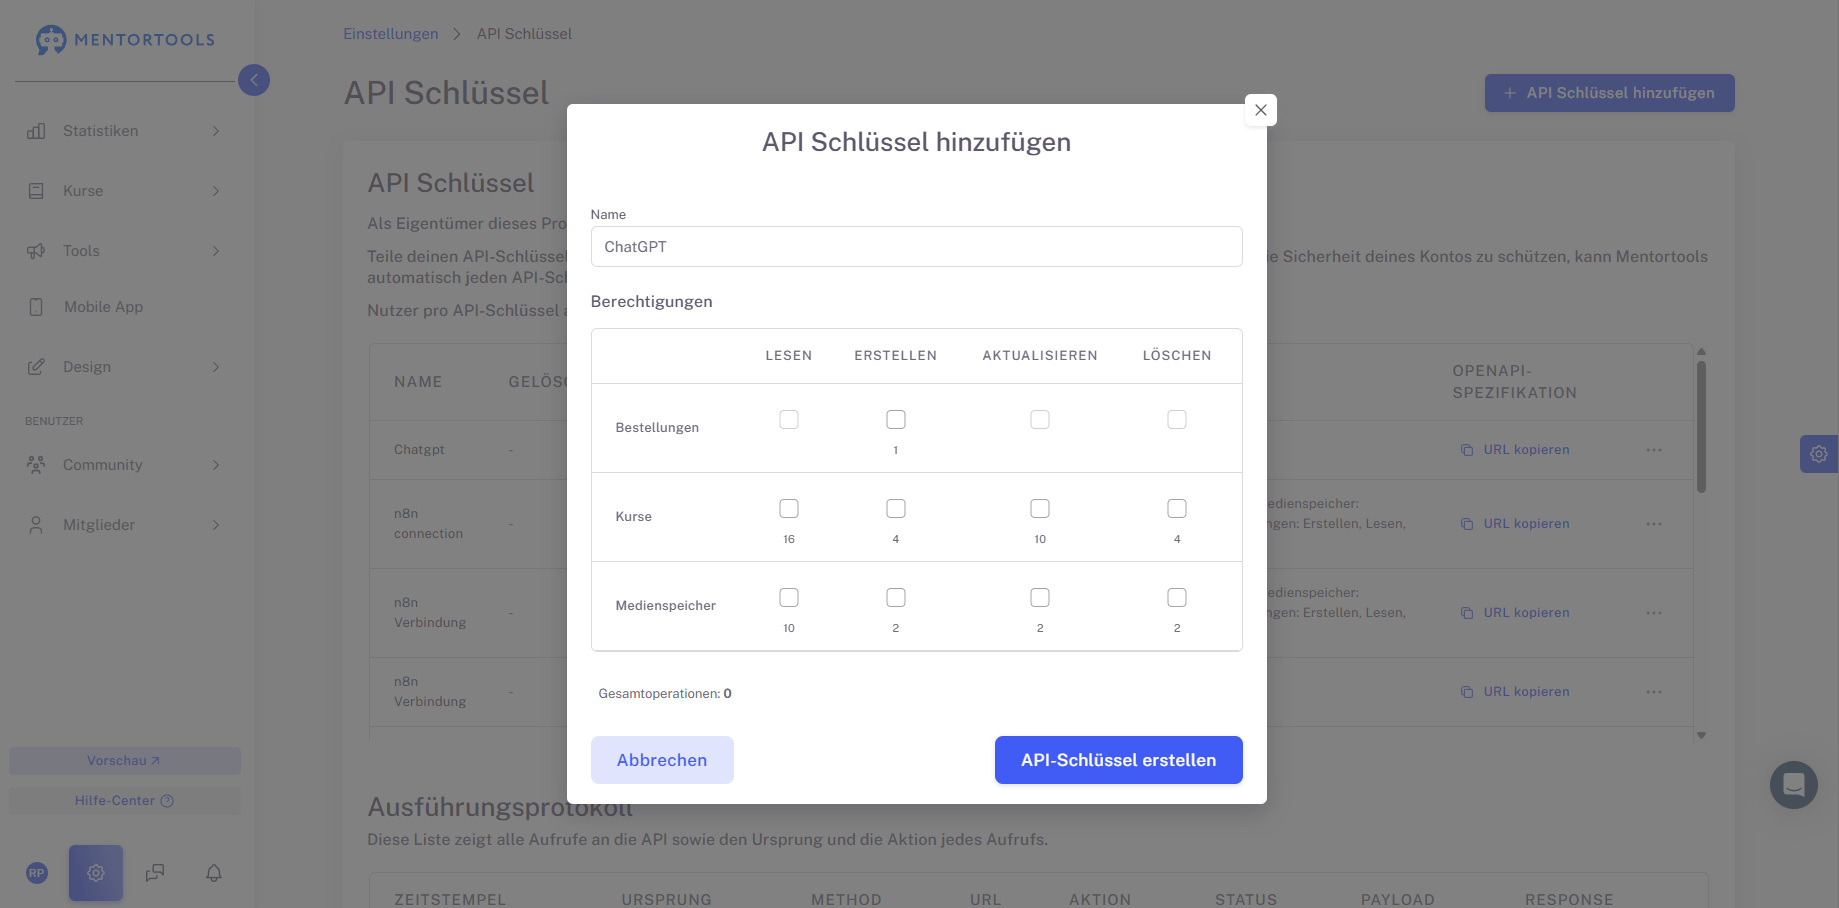Open the chat messages icon in bottom bar
The height and width of the screenshot is (908, 1839).
155,873
